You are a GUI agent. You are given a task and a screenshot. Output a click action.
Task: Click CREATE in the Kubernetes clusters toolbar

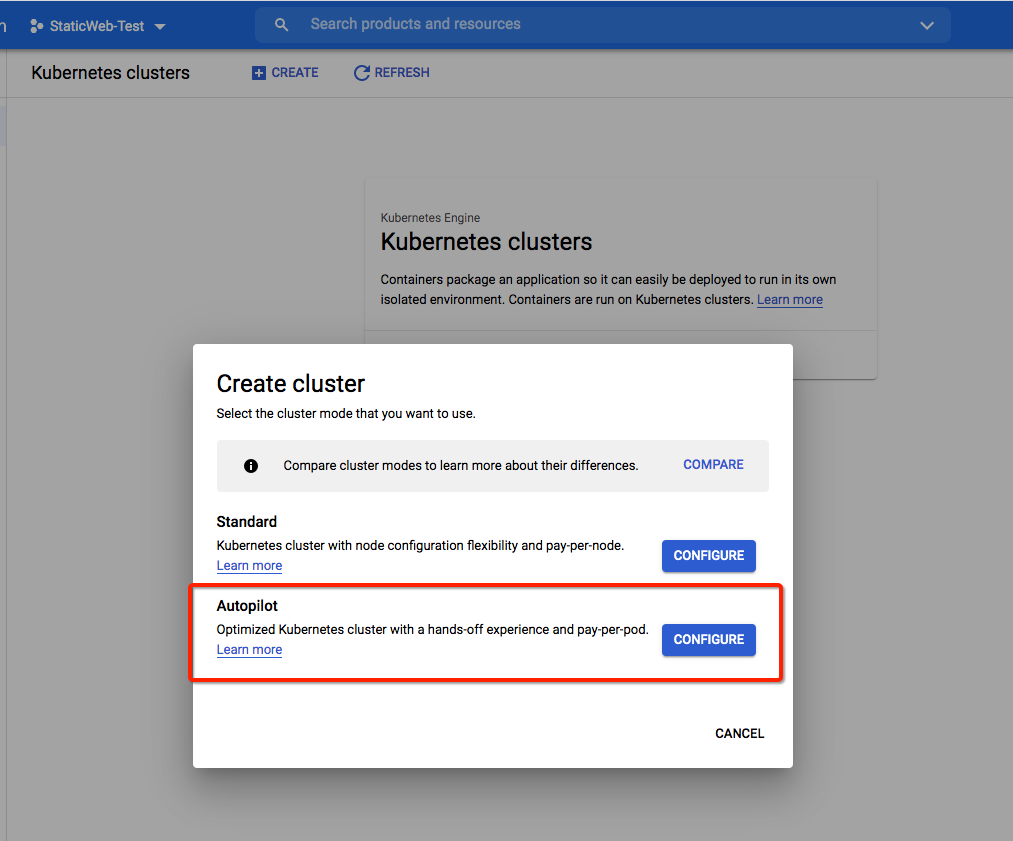285,72
